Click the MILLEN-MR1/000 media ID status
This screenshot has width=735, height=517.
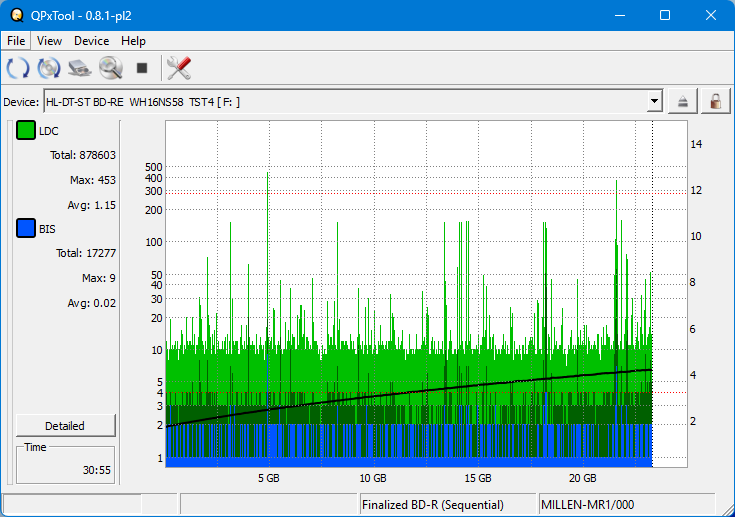[587, 505]
